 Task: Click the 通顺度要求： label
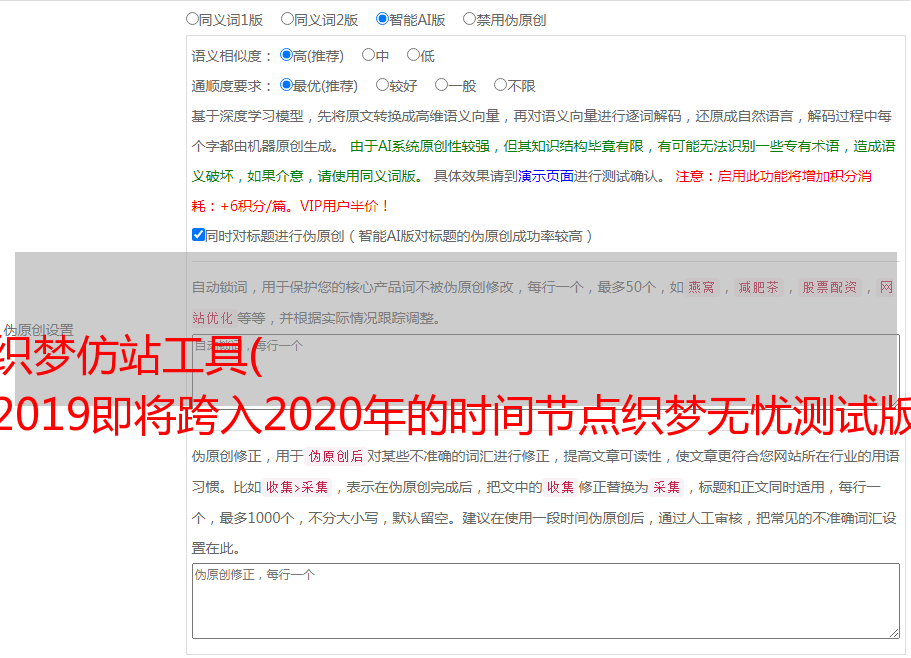coord(232,86)
